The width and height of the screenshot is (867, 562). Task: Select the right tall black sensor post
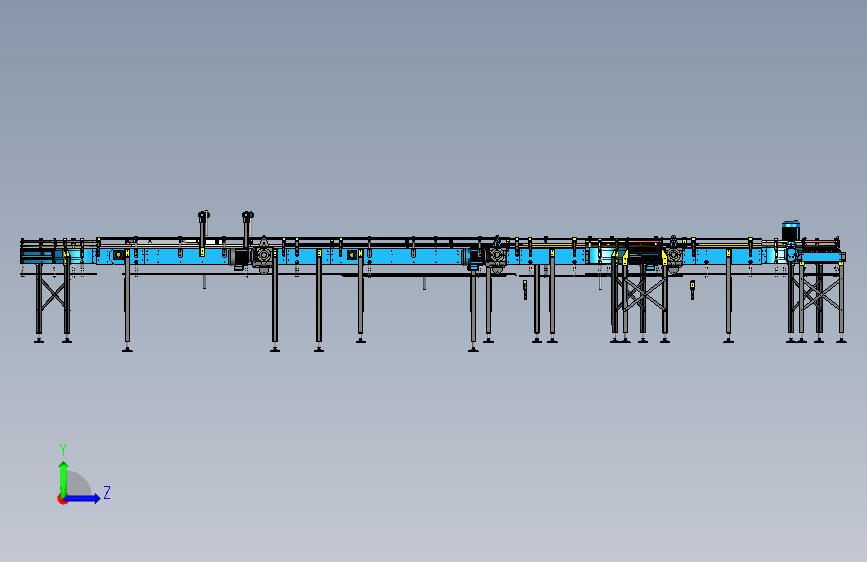coord(247,230)
